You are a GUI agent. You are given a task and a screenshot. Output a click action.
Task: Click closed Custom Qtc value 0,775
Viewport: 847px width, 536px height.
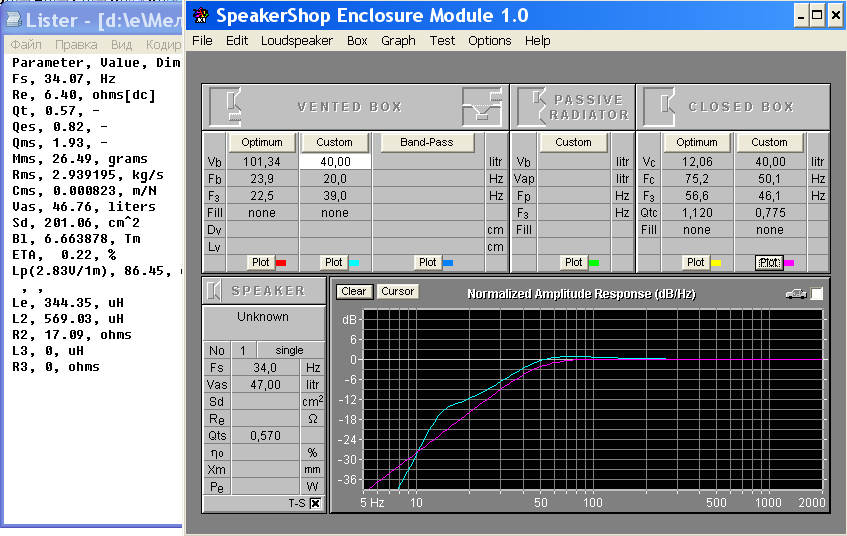click(770, 213)
